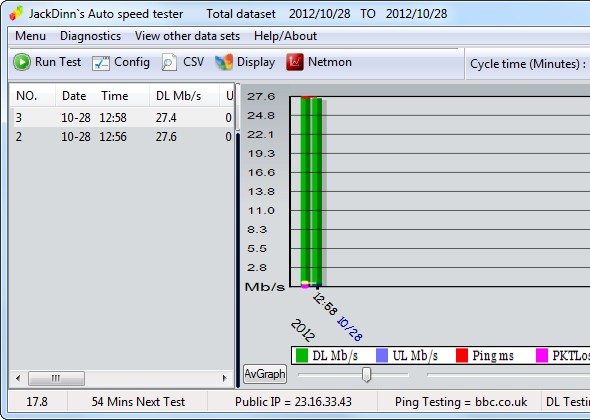590x420 pixels.
Task: Click the Time column header
Action: point(114,96)
